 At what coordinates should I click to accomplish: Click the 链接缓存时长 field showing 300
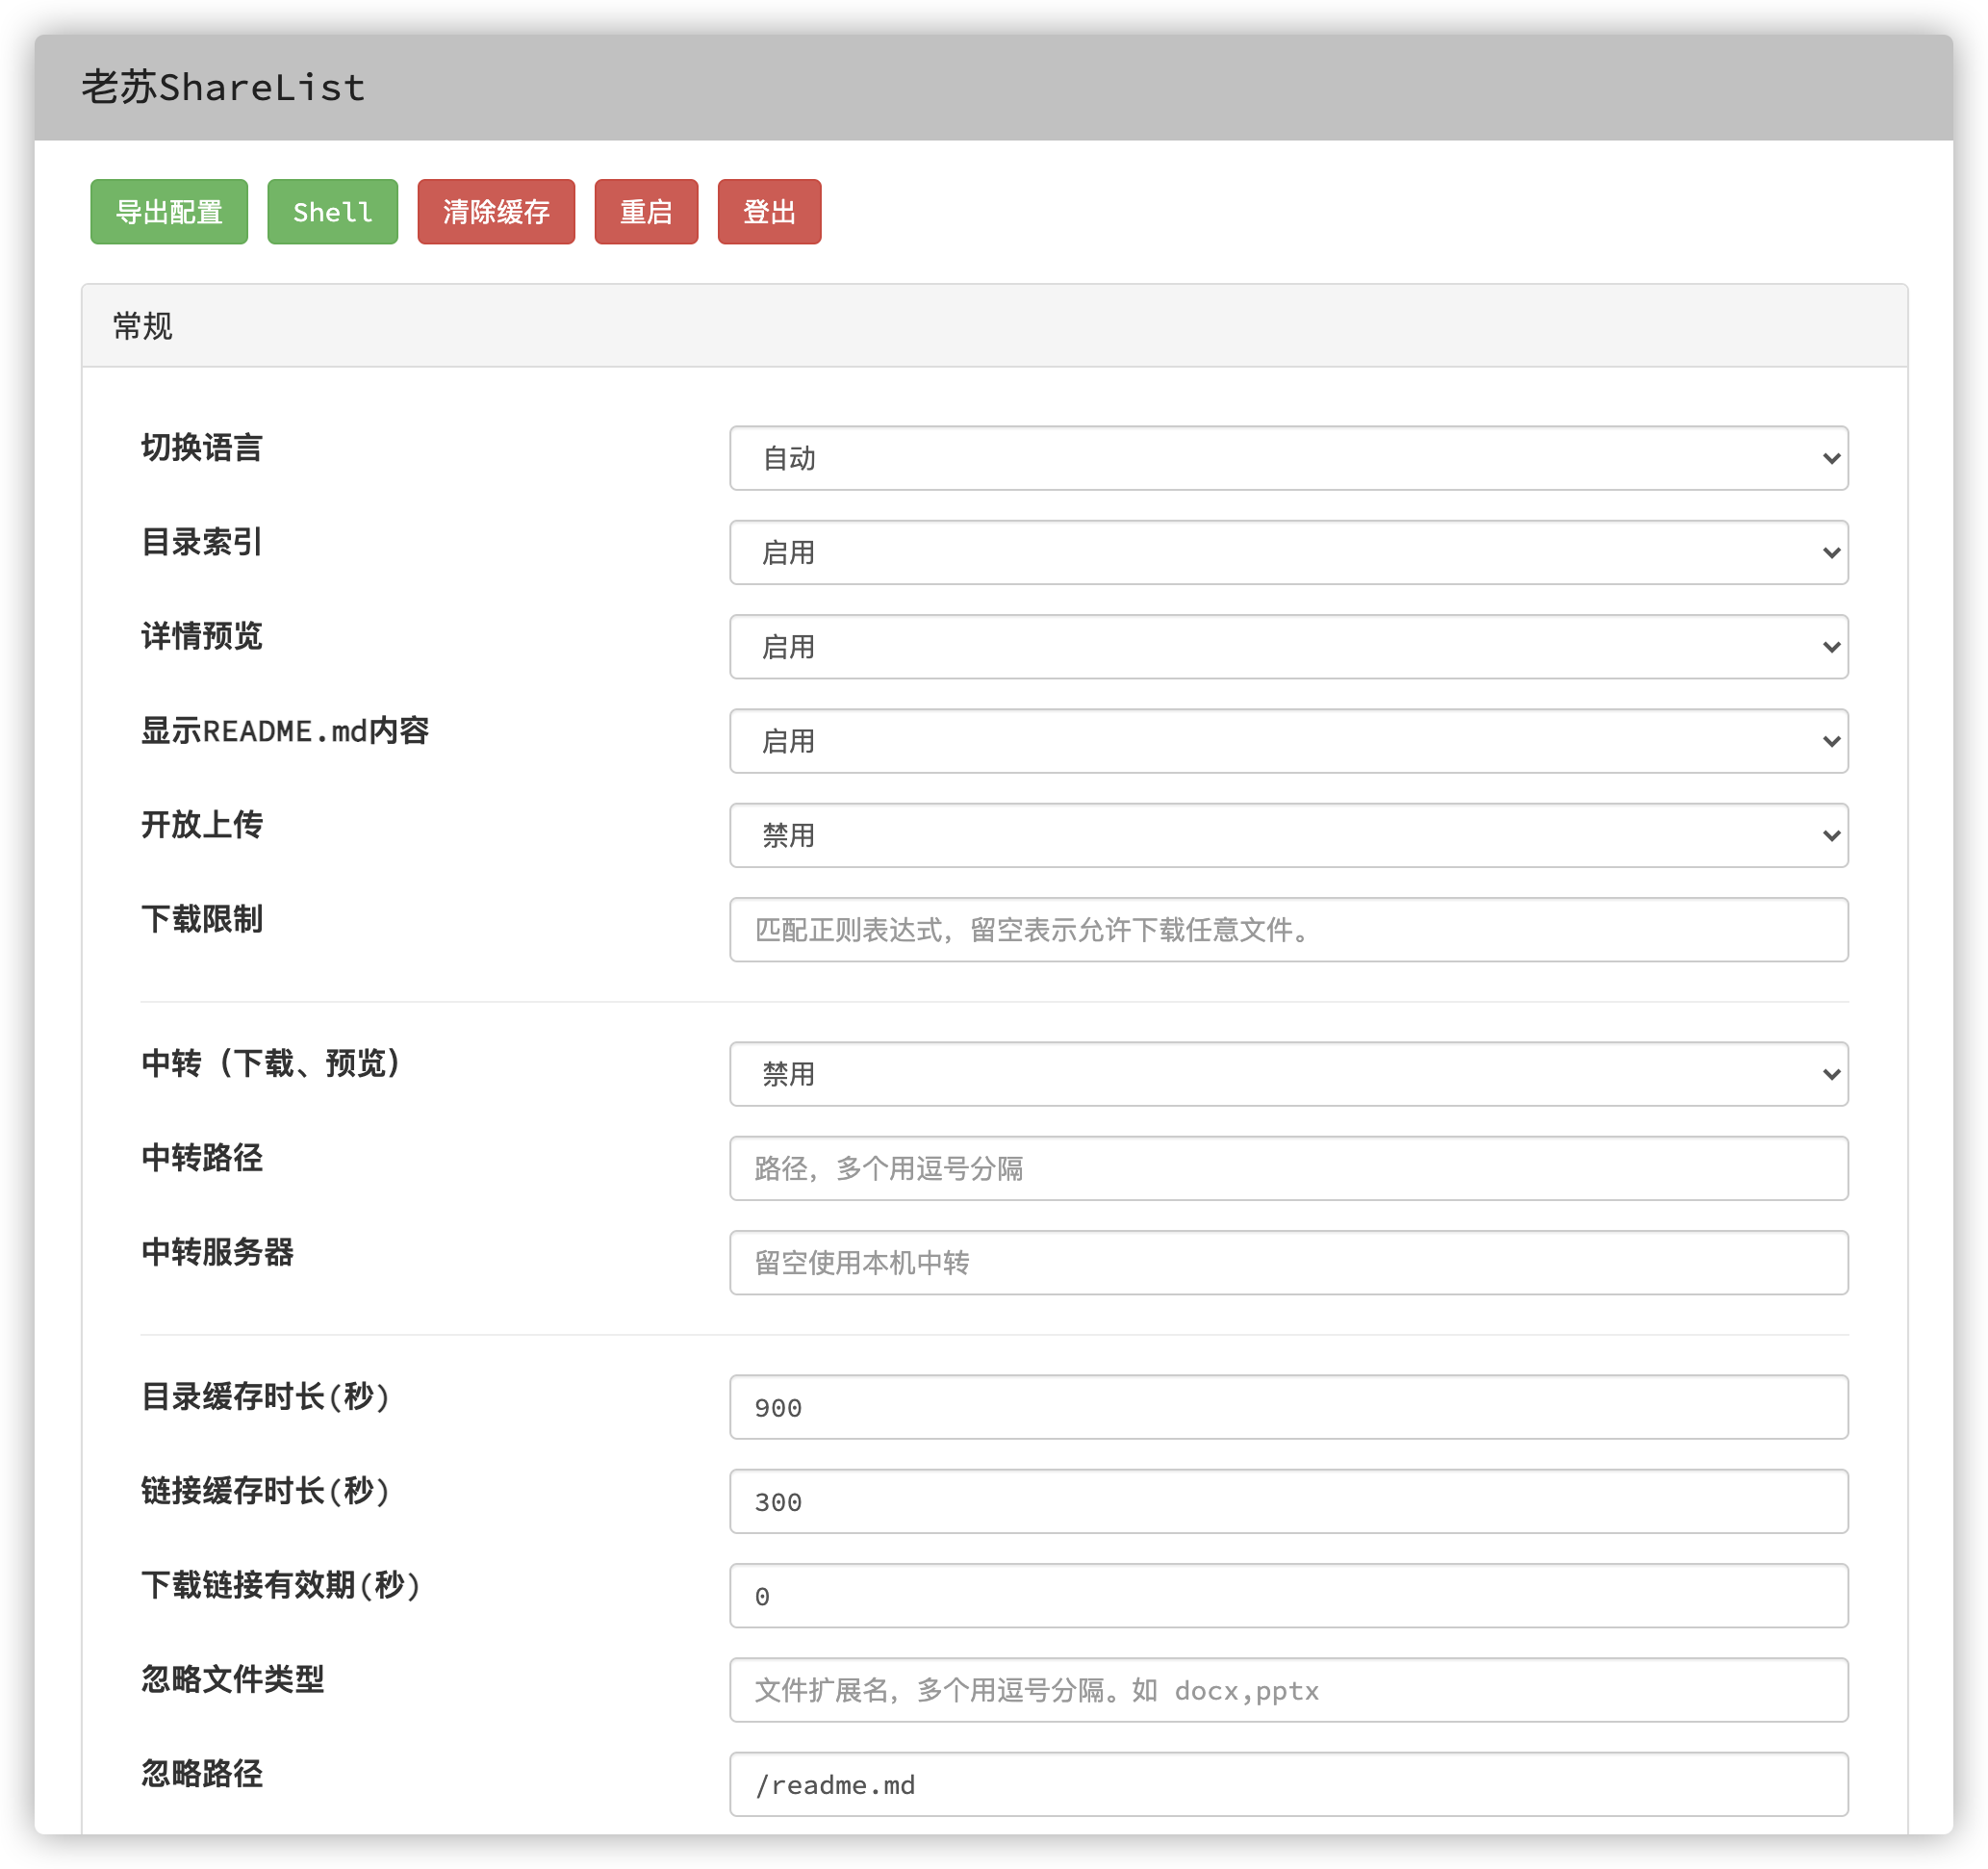1288,1501
